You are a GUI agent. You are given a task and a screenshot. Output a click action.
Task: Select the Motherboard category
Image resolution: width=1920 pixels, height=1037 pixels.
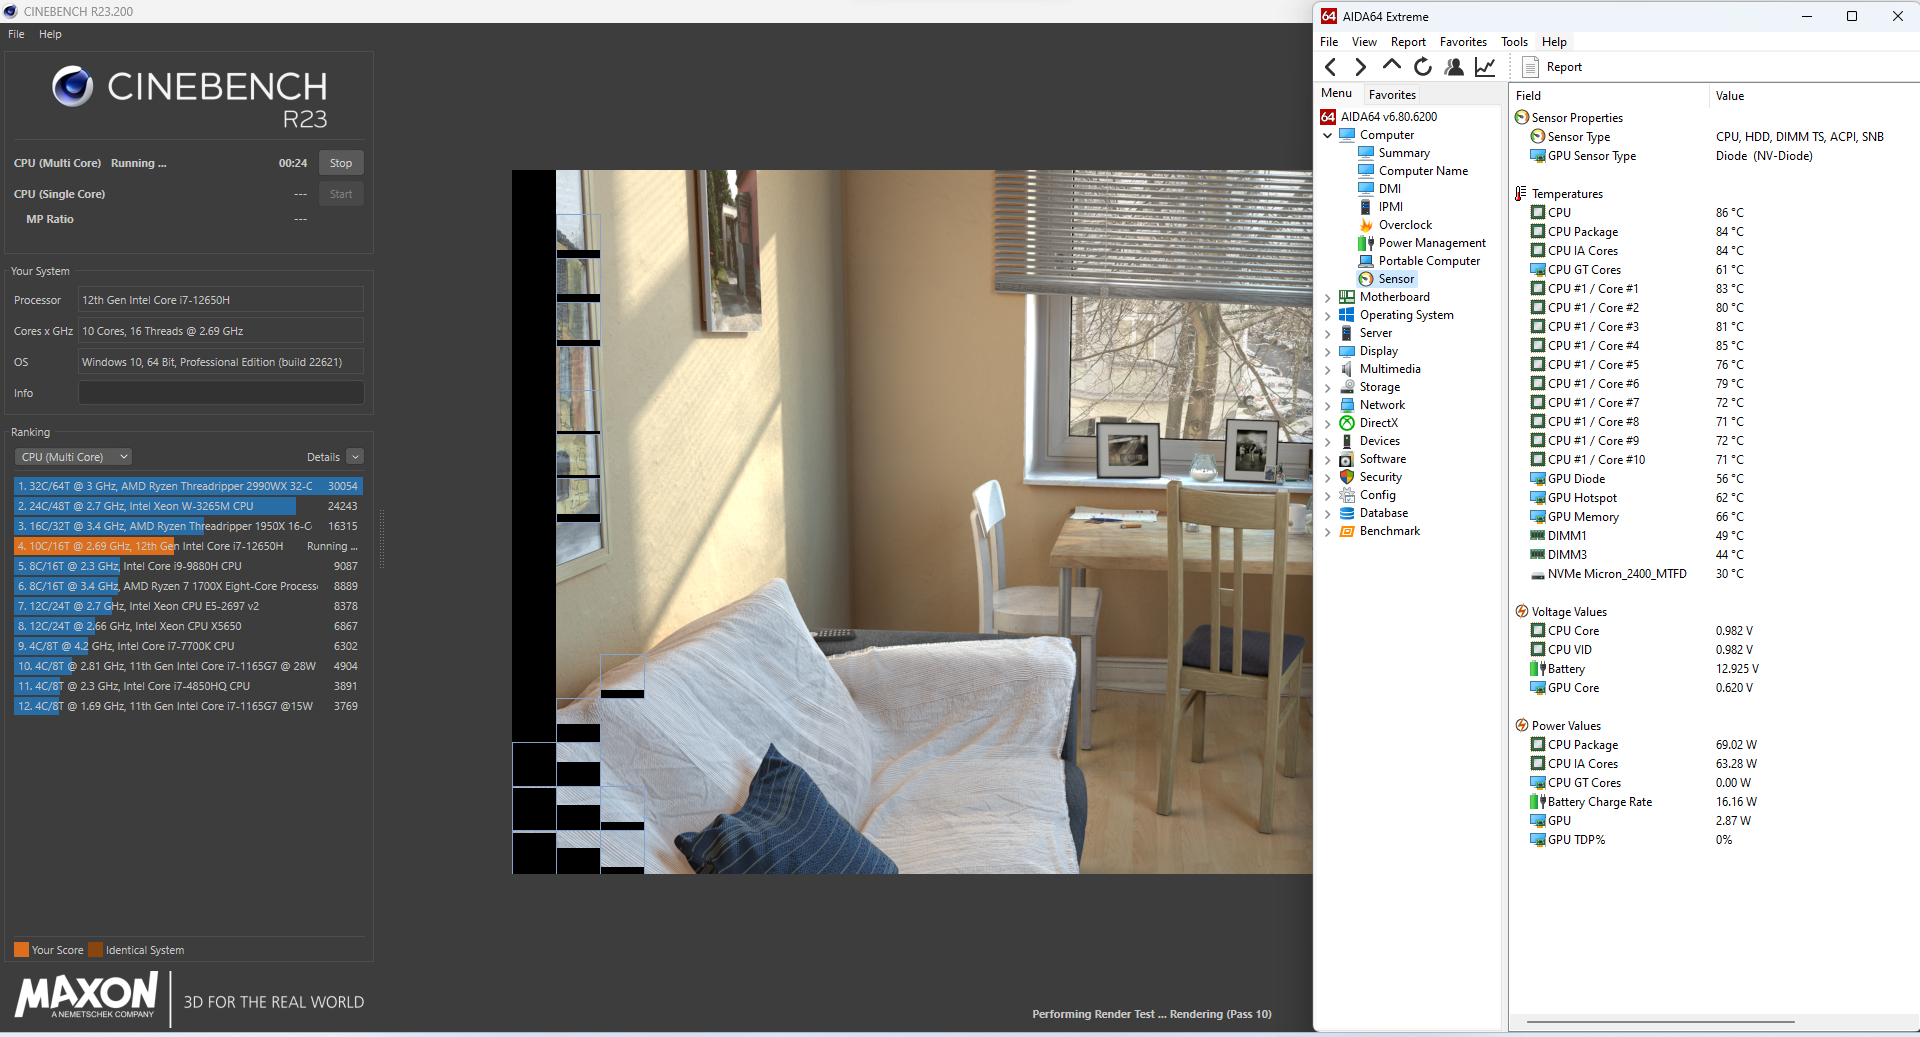1394,297
